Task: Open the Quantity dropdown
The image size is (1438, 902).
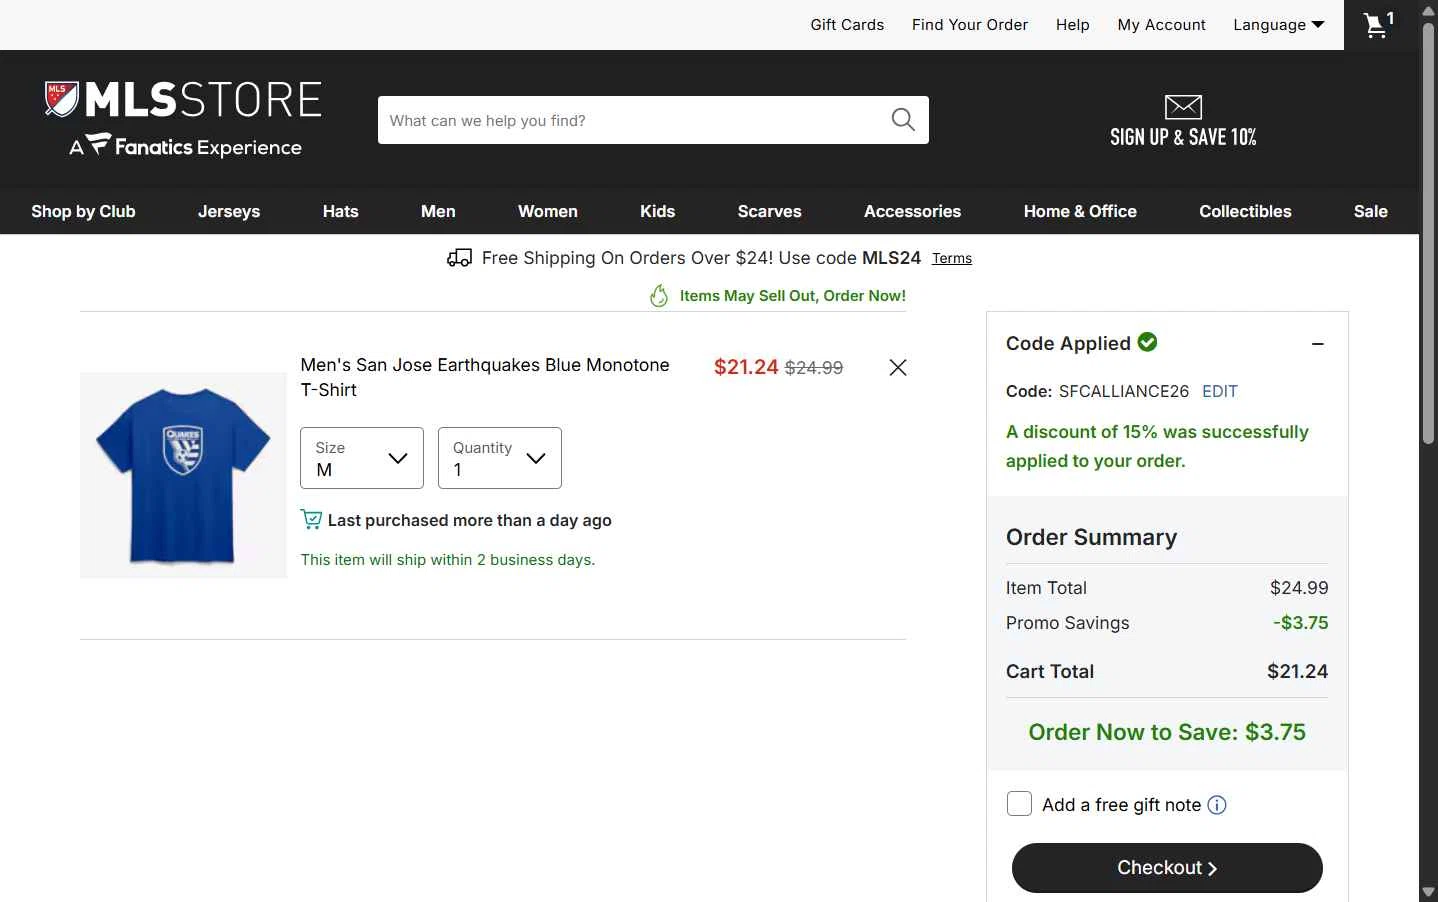Action: tap(500, 458)
